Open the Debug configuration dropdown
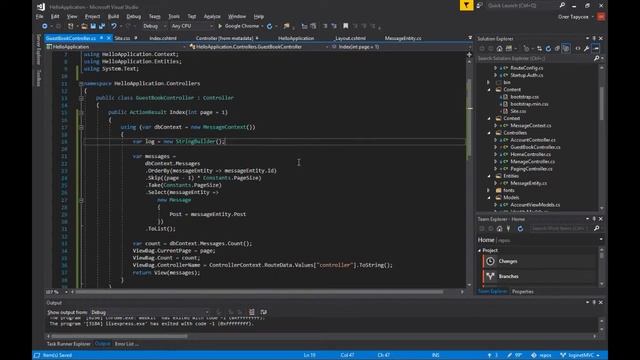The width and height of the screenshot is (640, 360). pyautogui.click(x=154, y=26)
